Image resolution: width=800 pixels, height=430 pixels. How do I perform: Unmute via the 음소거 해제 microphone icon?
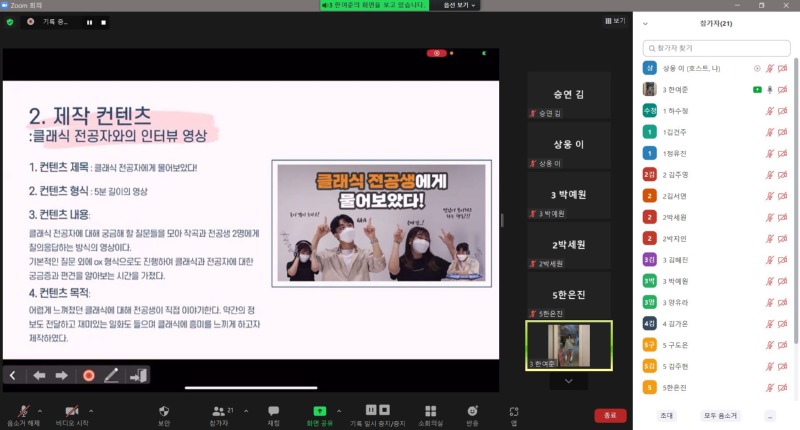click(23, 411)
